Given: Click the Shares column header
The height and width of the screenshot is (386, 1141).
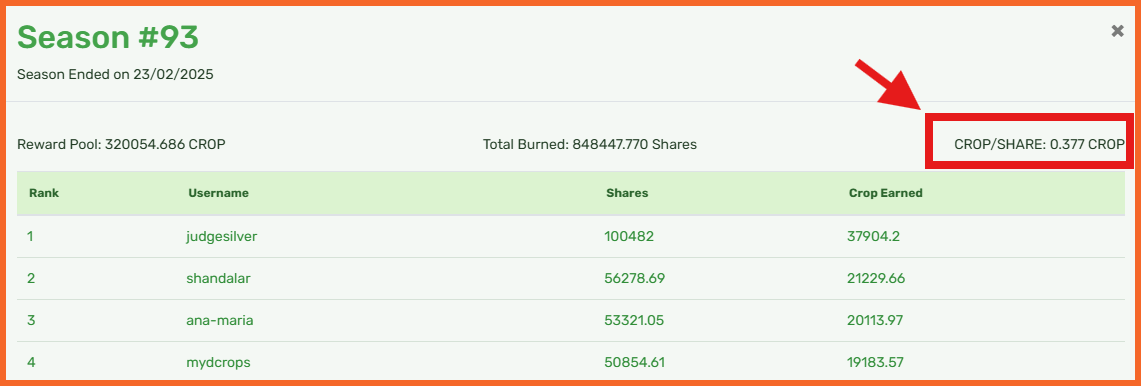Looking at the screenshot, I should pos(627,194).
